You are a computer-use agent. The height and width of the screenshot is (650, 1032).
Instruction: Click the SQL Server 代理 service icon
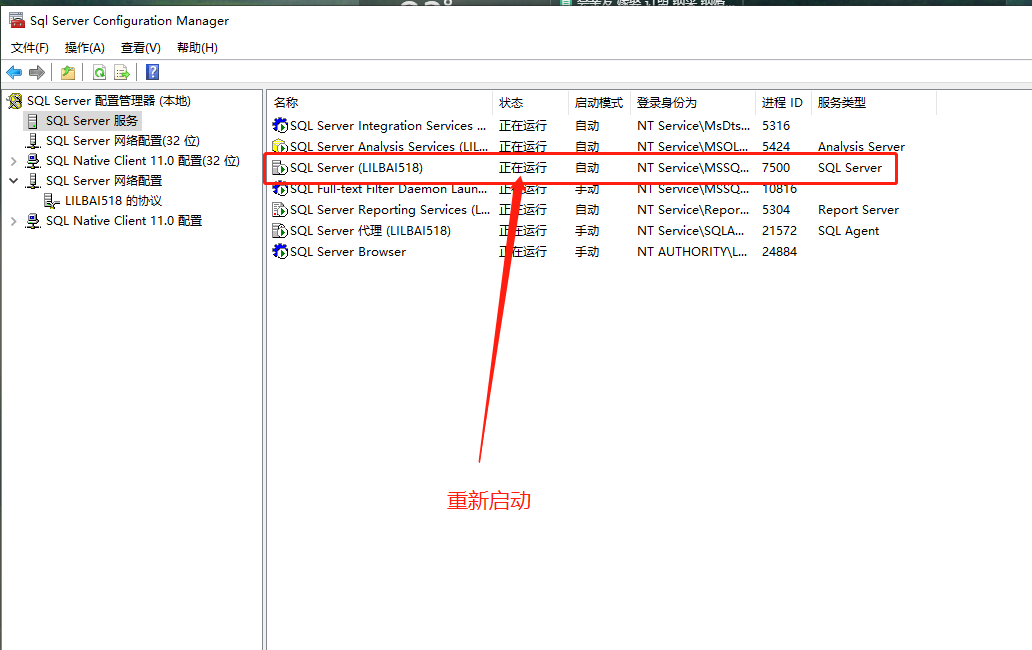(280, 231)
